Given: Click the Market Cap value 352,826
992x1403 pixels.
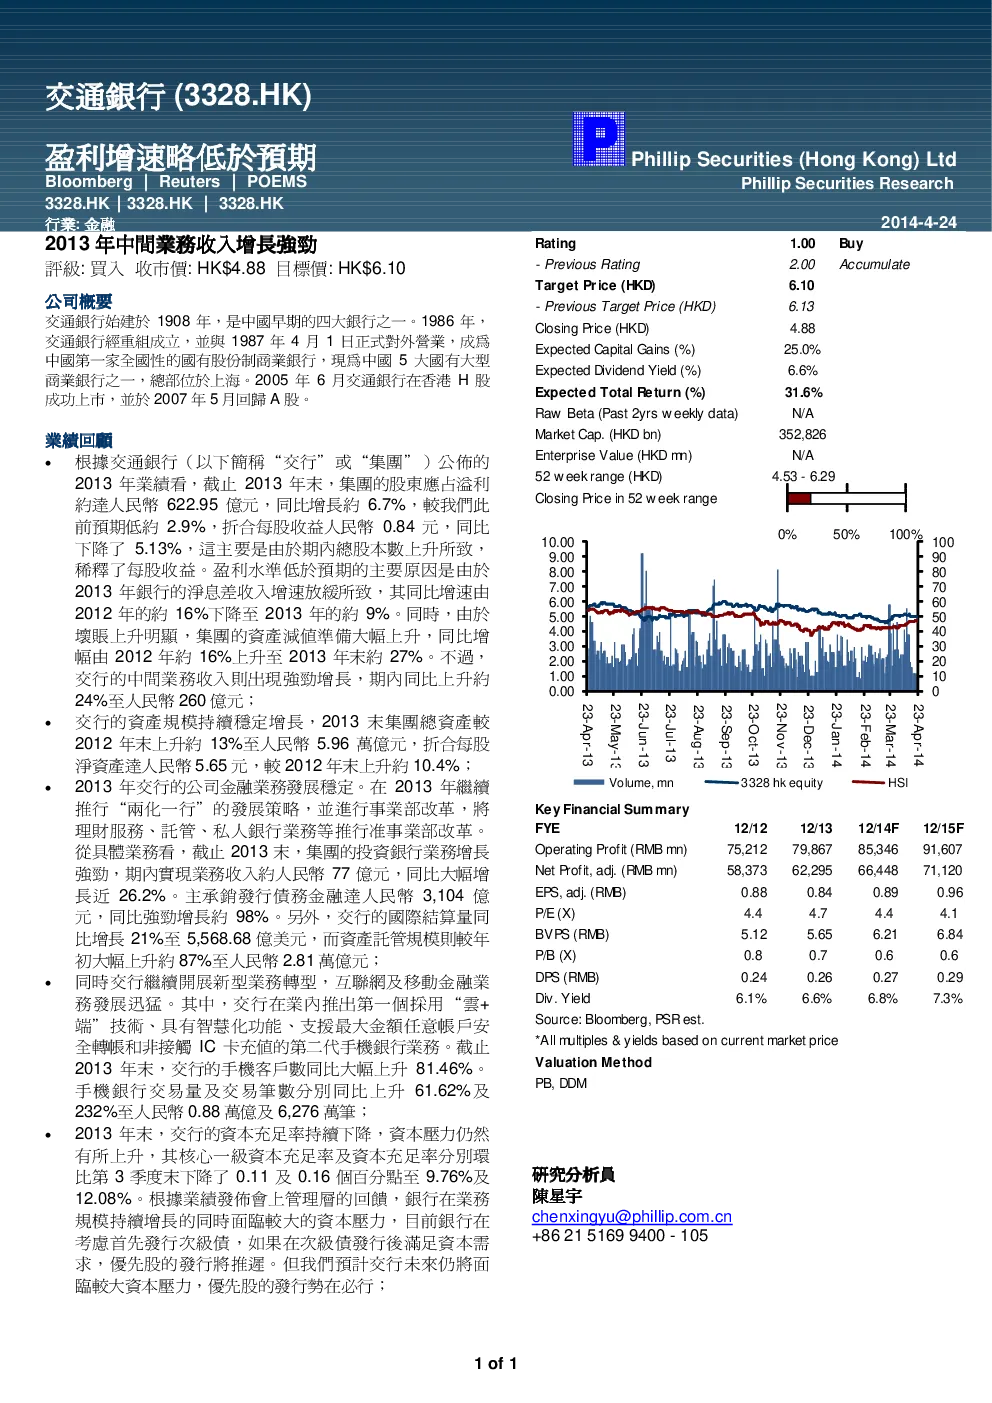Looking at the screenshot, I should click(802, 434).
